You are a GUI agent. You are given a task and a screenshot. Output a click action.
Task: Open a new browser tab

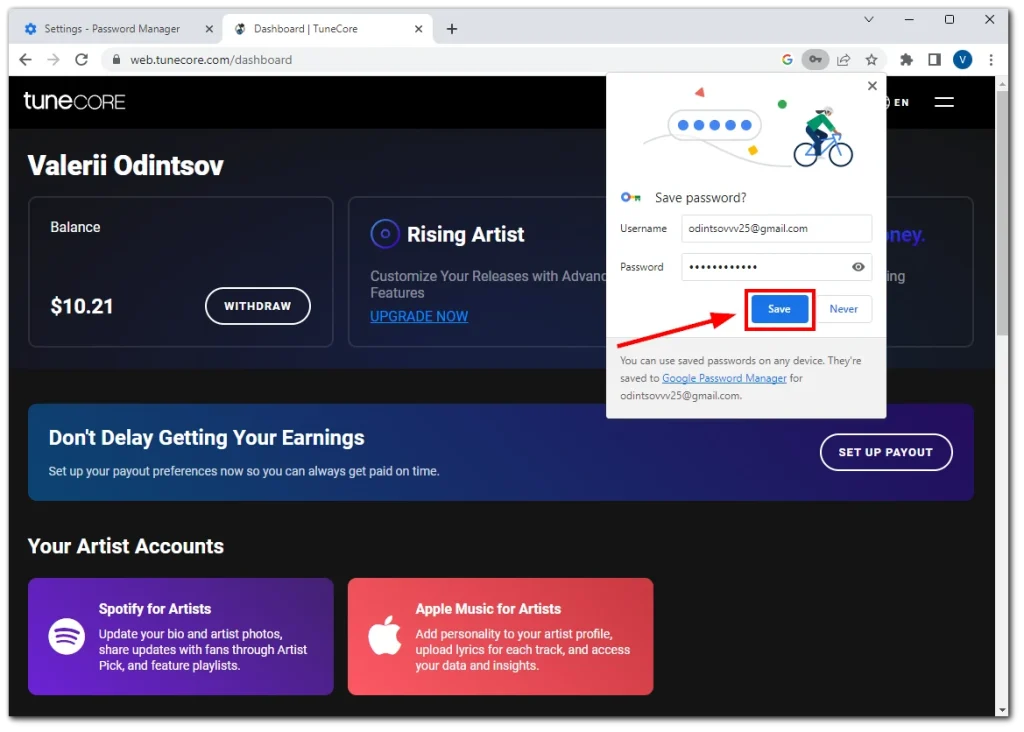451,29
